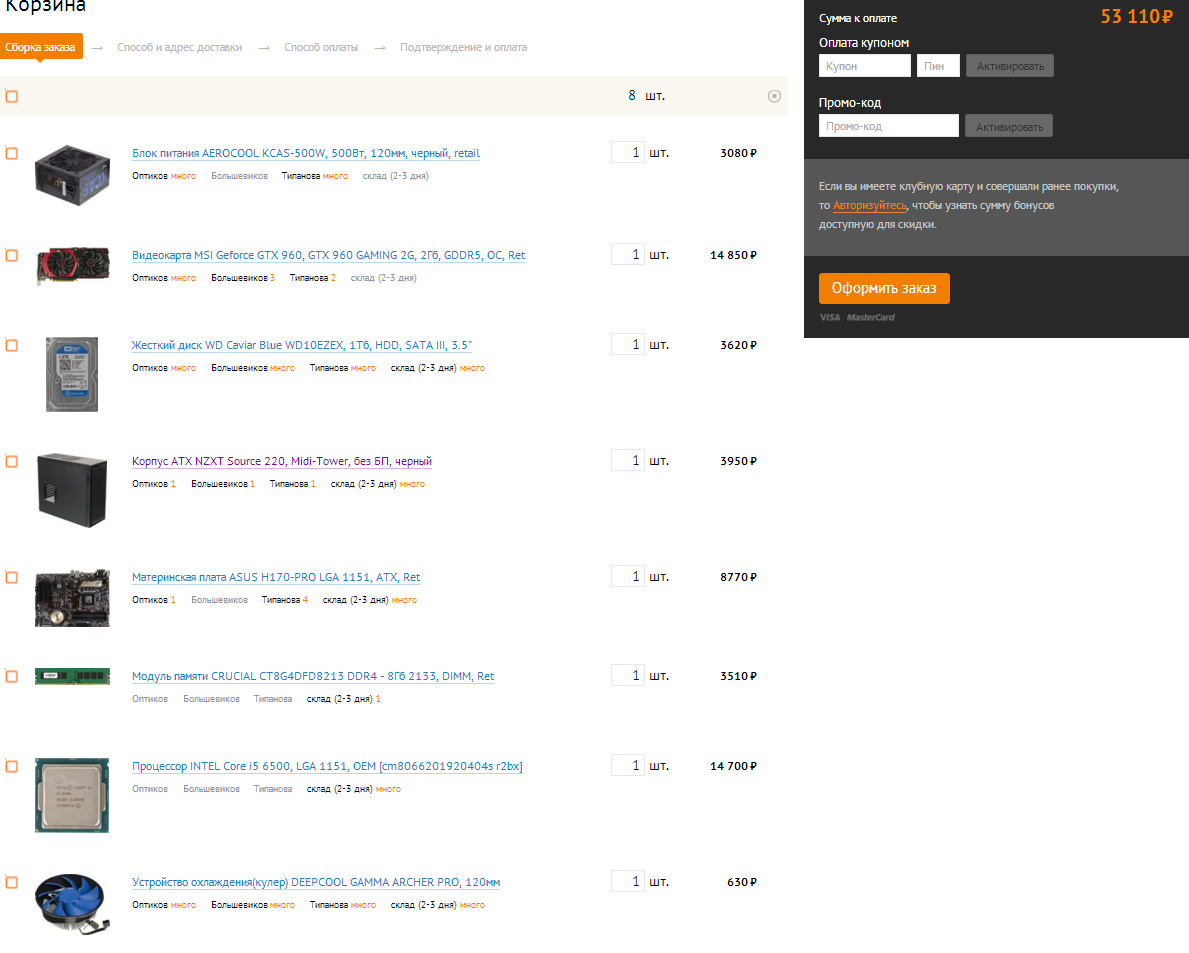Open the NZXT Source 220 case product link
The image size is (1189, 953).
pos(282,461)
